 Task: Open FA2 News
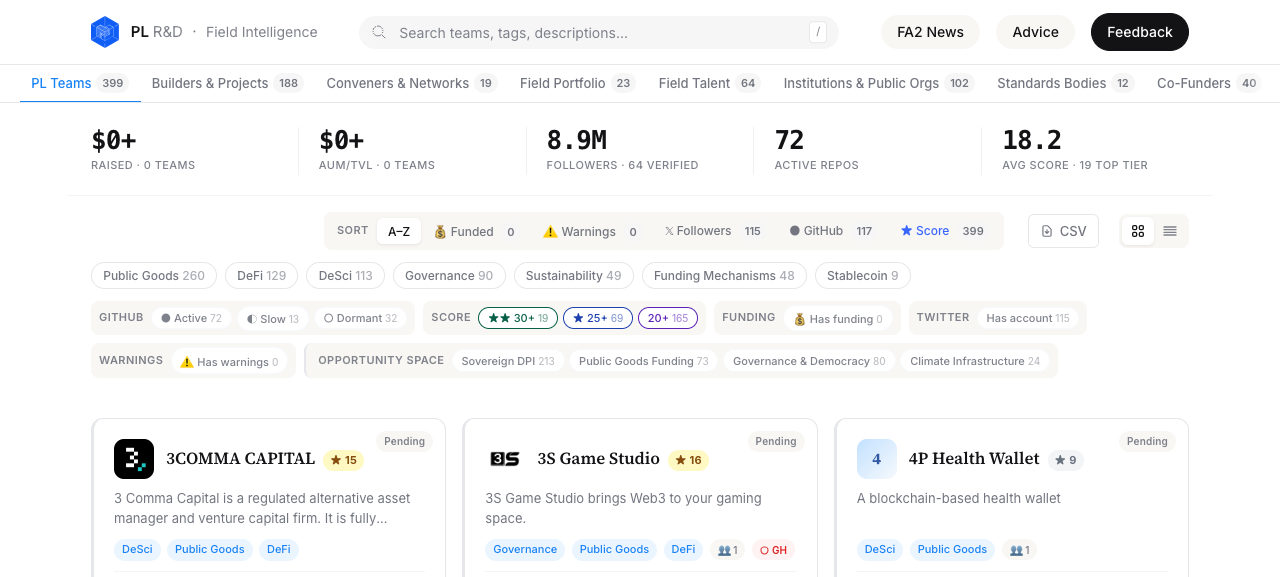(x=930, y=32)
